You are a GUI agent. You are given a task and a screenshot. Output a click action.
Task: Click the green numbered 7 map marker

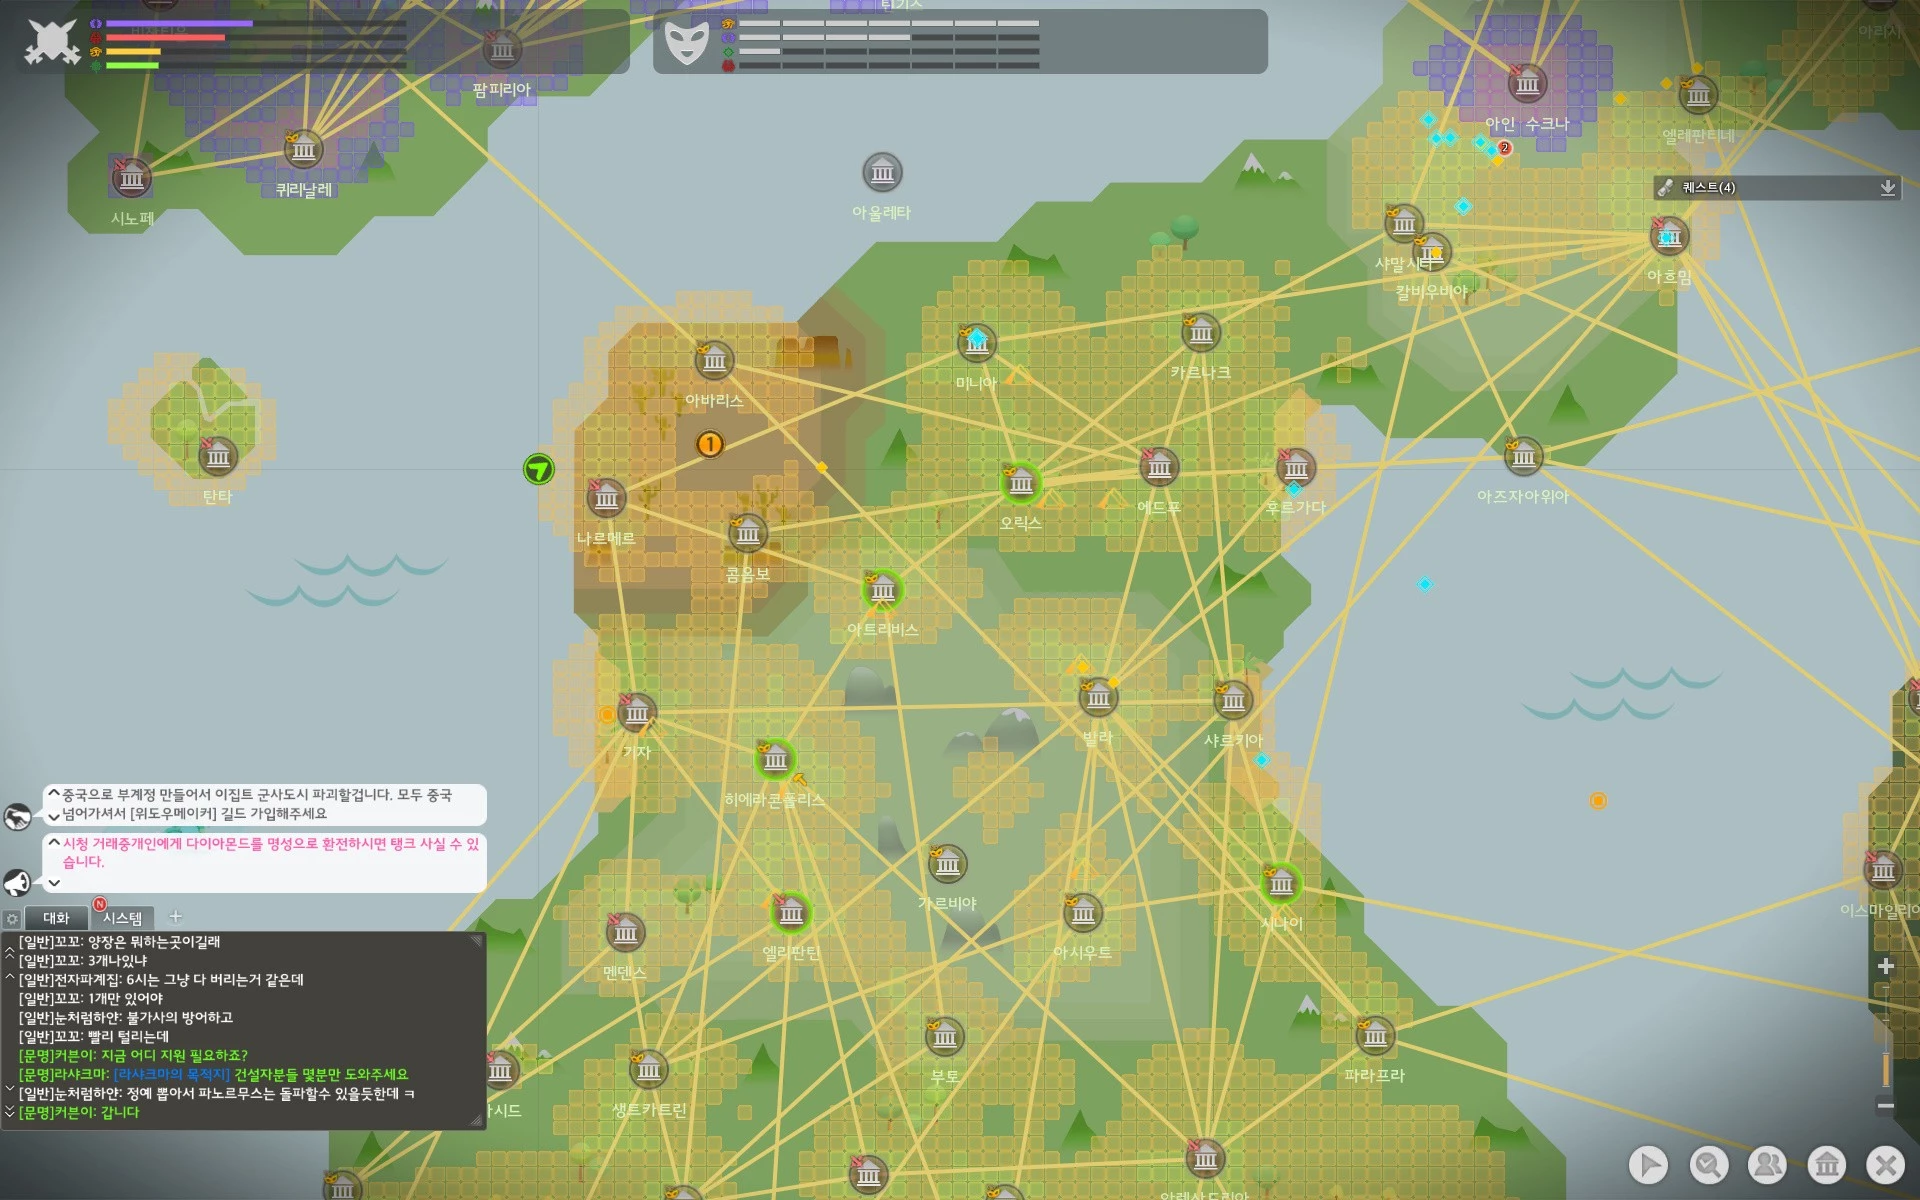point(538,469)
